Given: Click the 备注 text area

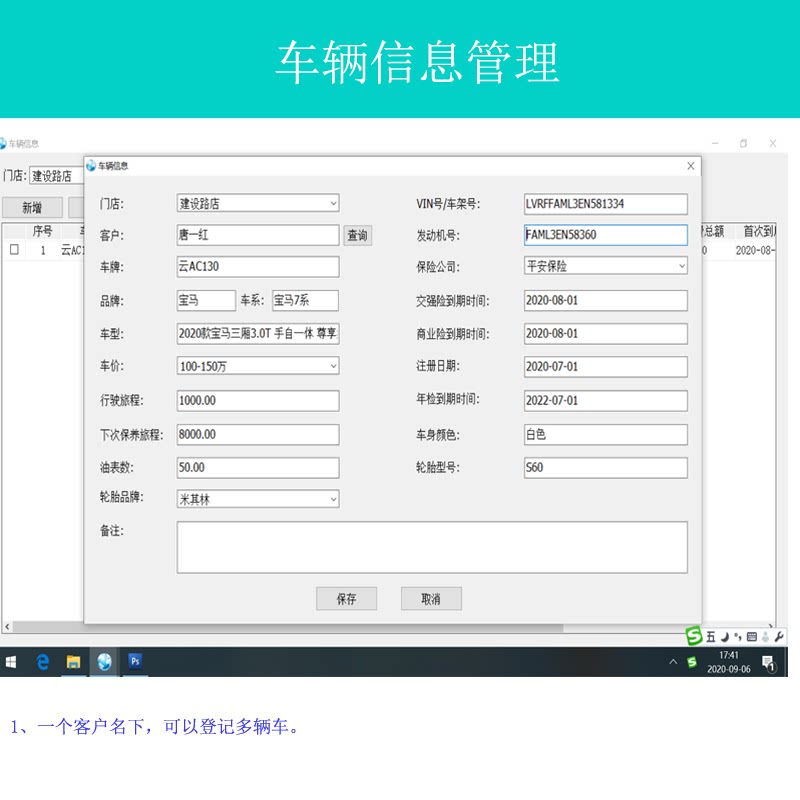Looking at the screenshot, I should (x=432, y=547).
